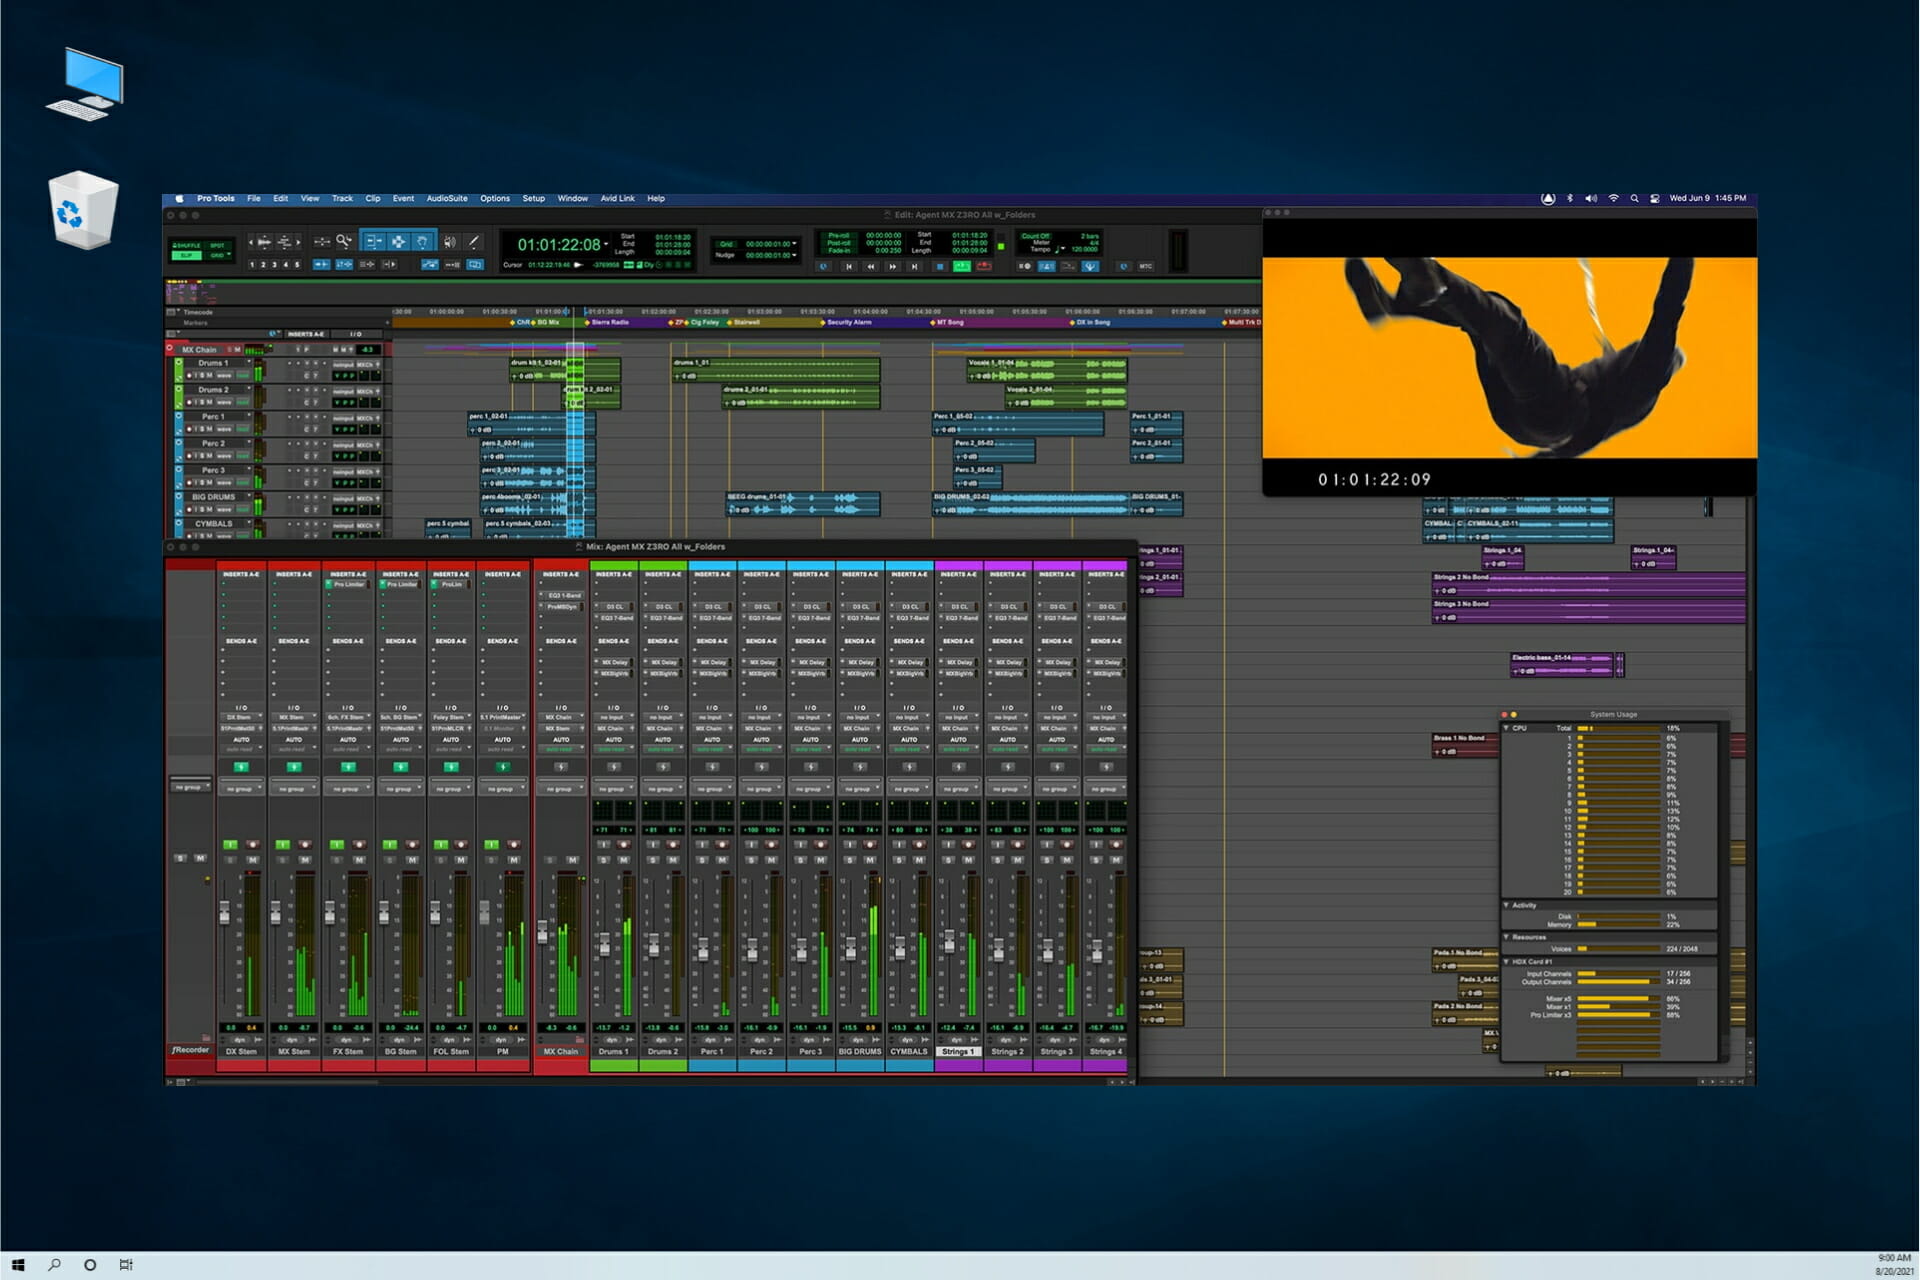Open the Windows Start menu
This screenshot has width=1920, height=1280.
point(17,1265)
